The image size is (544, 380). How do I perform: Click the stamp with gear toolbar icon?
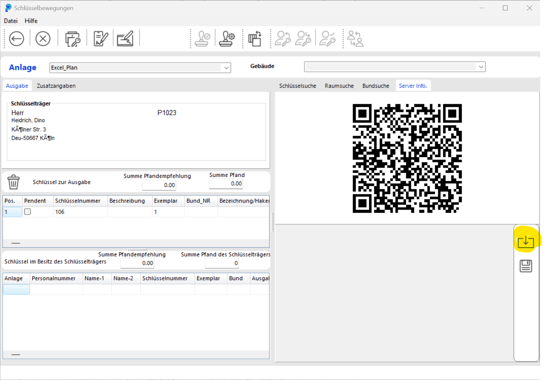click(x=227, y=39)
